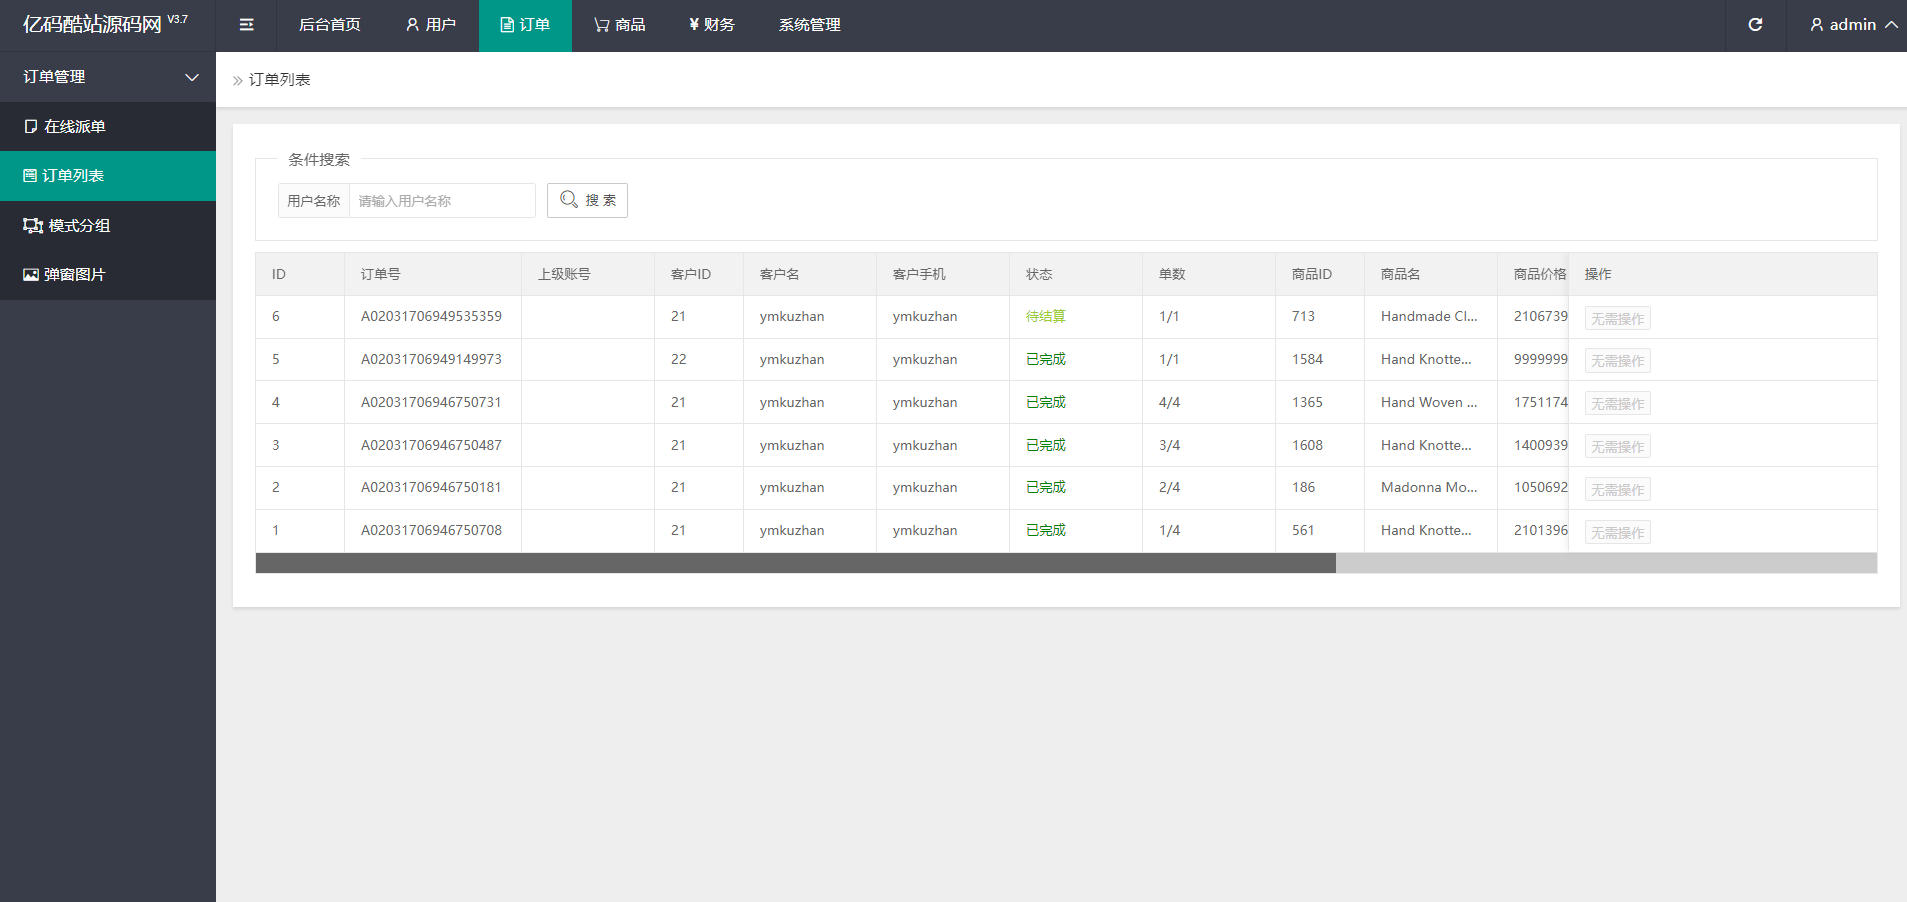Click the 状态 column header

(x=1076, y=274)
